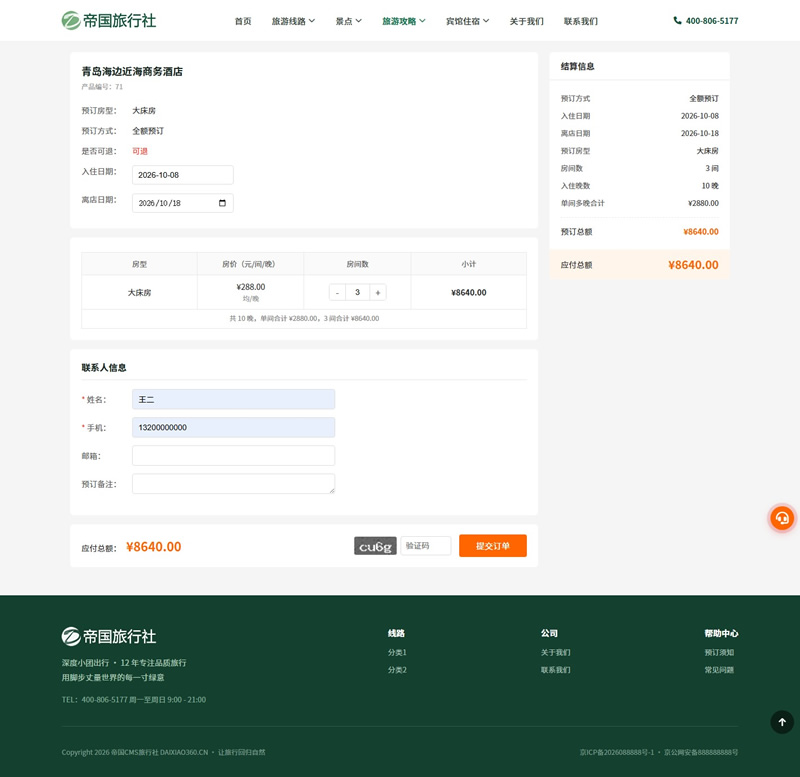Screen dimensions: 800x777
Task: Open the calendar picker in 离店日期 field
Action: [222, 203]
